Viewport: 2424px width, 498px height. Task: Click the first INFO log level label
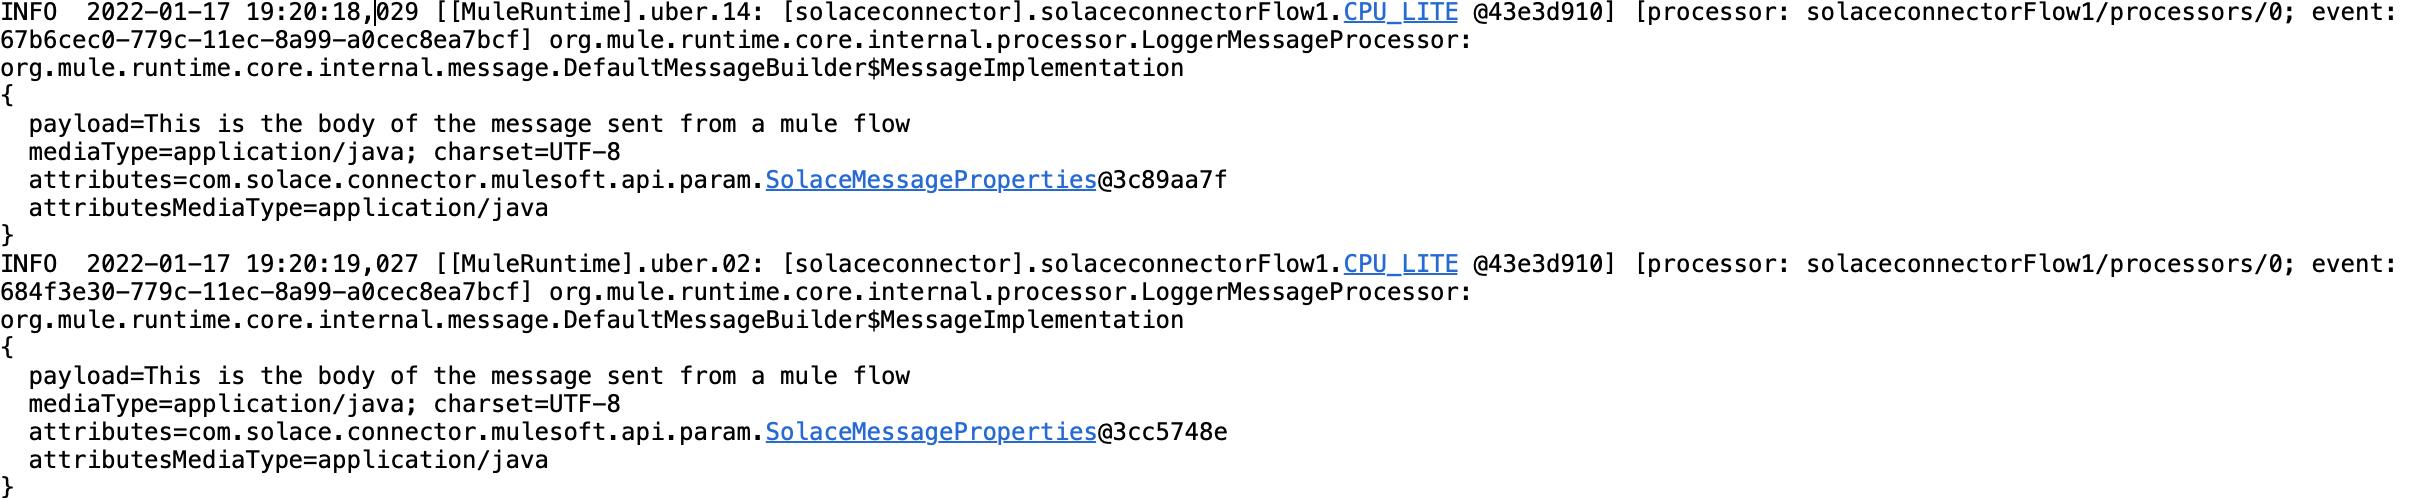(x=28, y=13)
